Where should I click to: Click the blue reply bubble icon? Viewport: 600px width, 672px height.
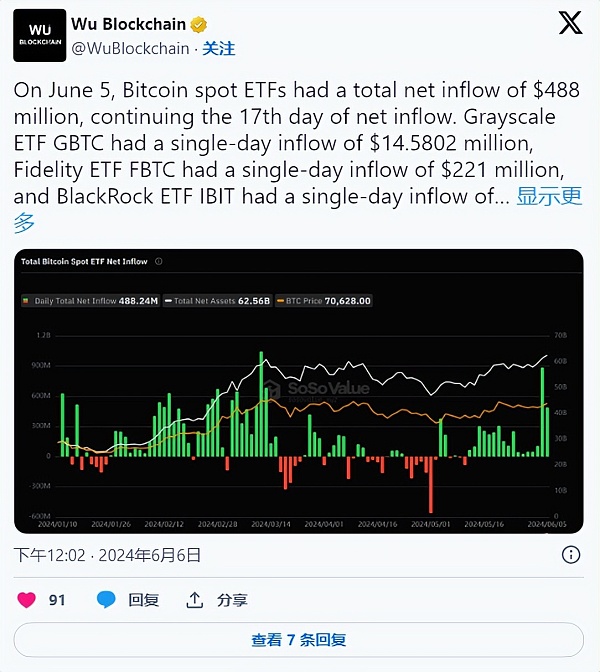coord(106,600)
